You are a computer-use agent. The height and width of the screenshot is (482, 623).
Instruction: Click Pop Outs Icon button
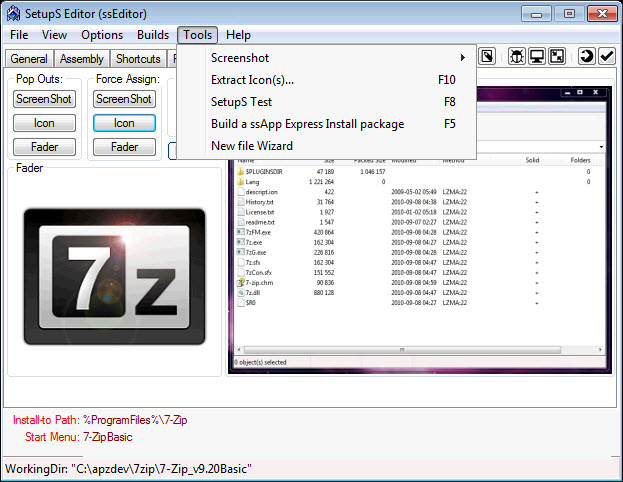44,123
